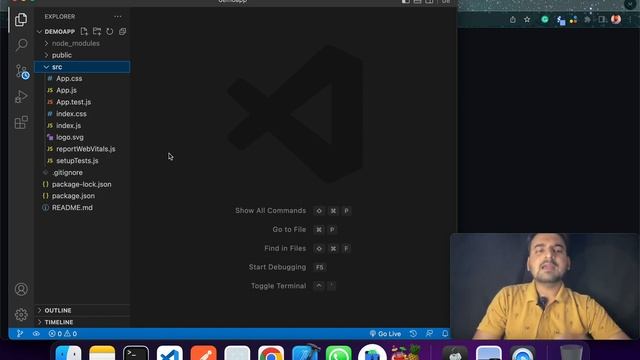Image resolution: width=640 pixels, height=360 pixels.
Task: Open Trash from the Dock
Action: [571, 353]
